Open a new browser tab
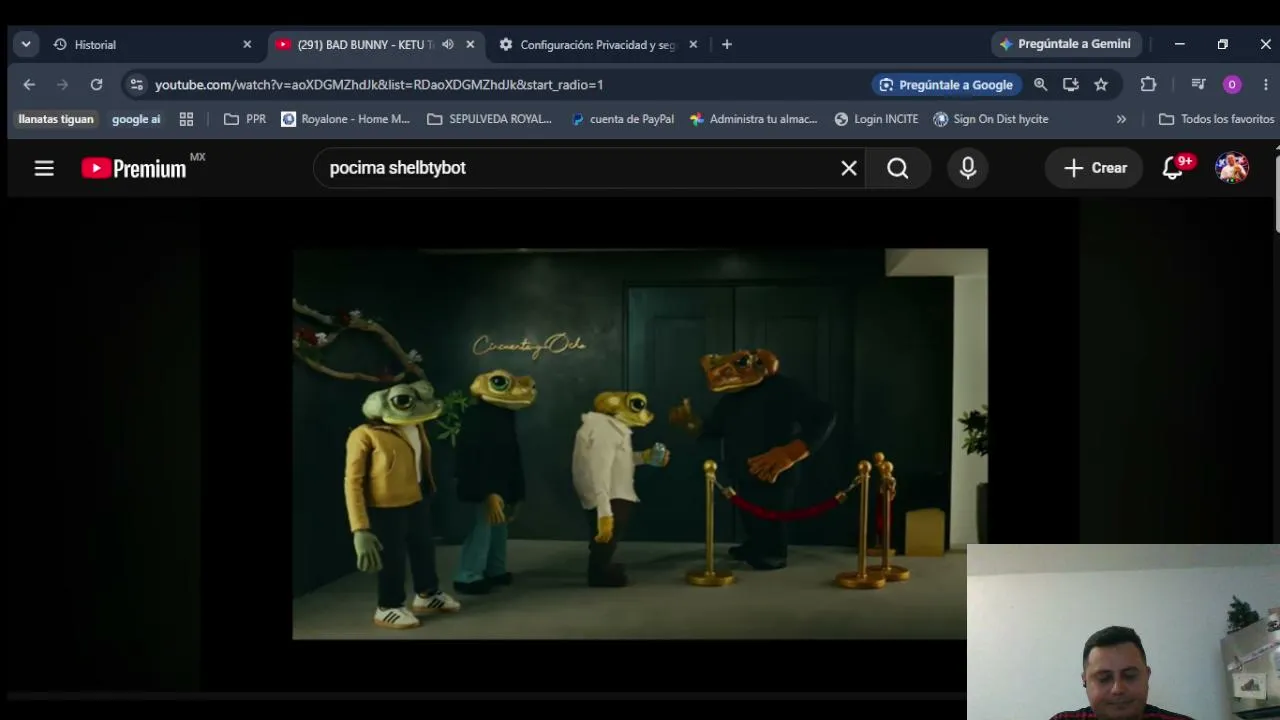 (727, 44)
